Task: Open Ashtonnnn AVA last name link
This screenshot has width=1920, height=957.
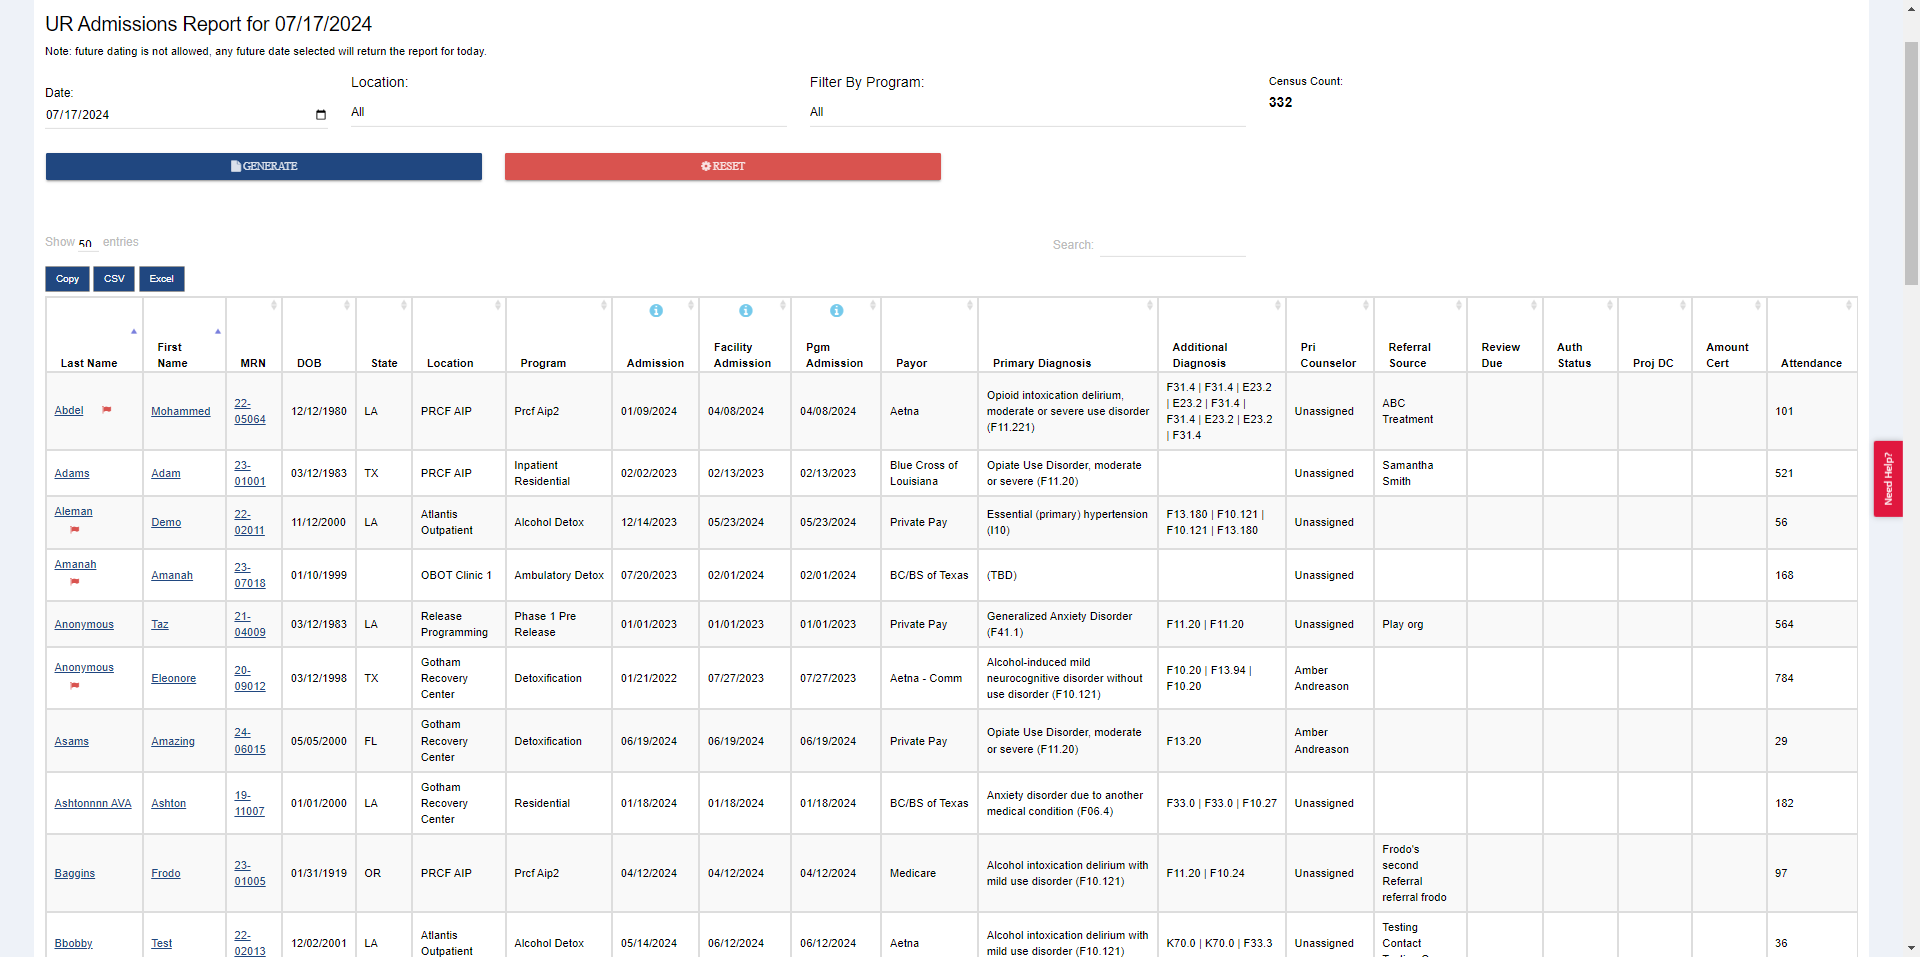Action: [93, 803]
